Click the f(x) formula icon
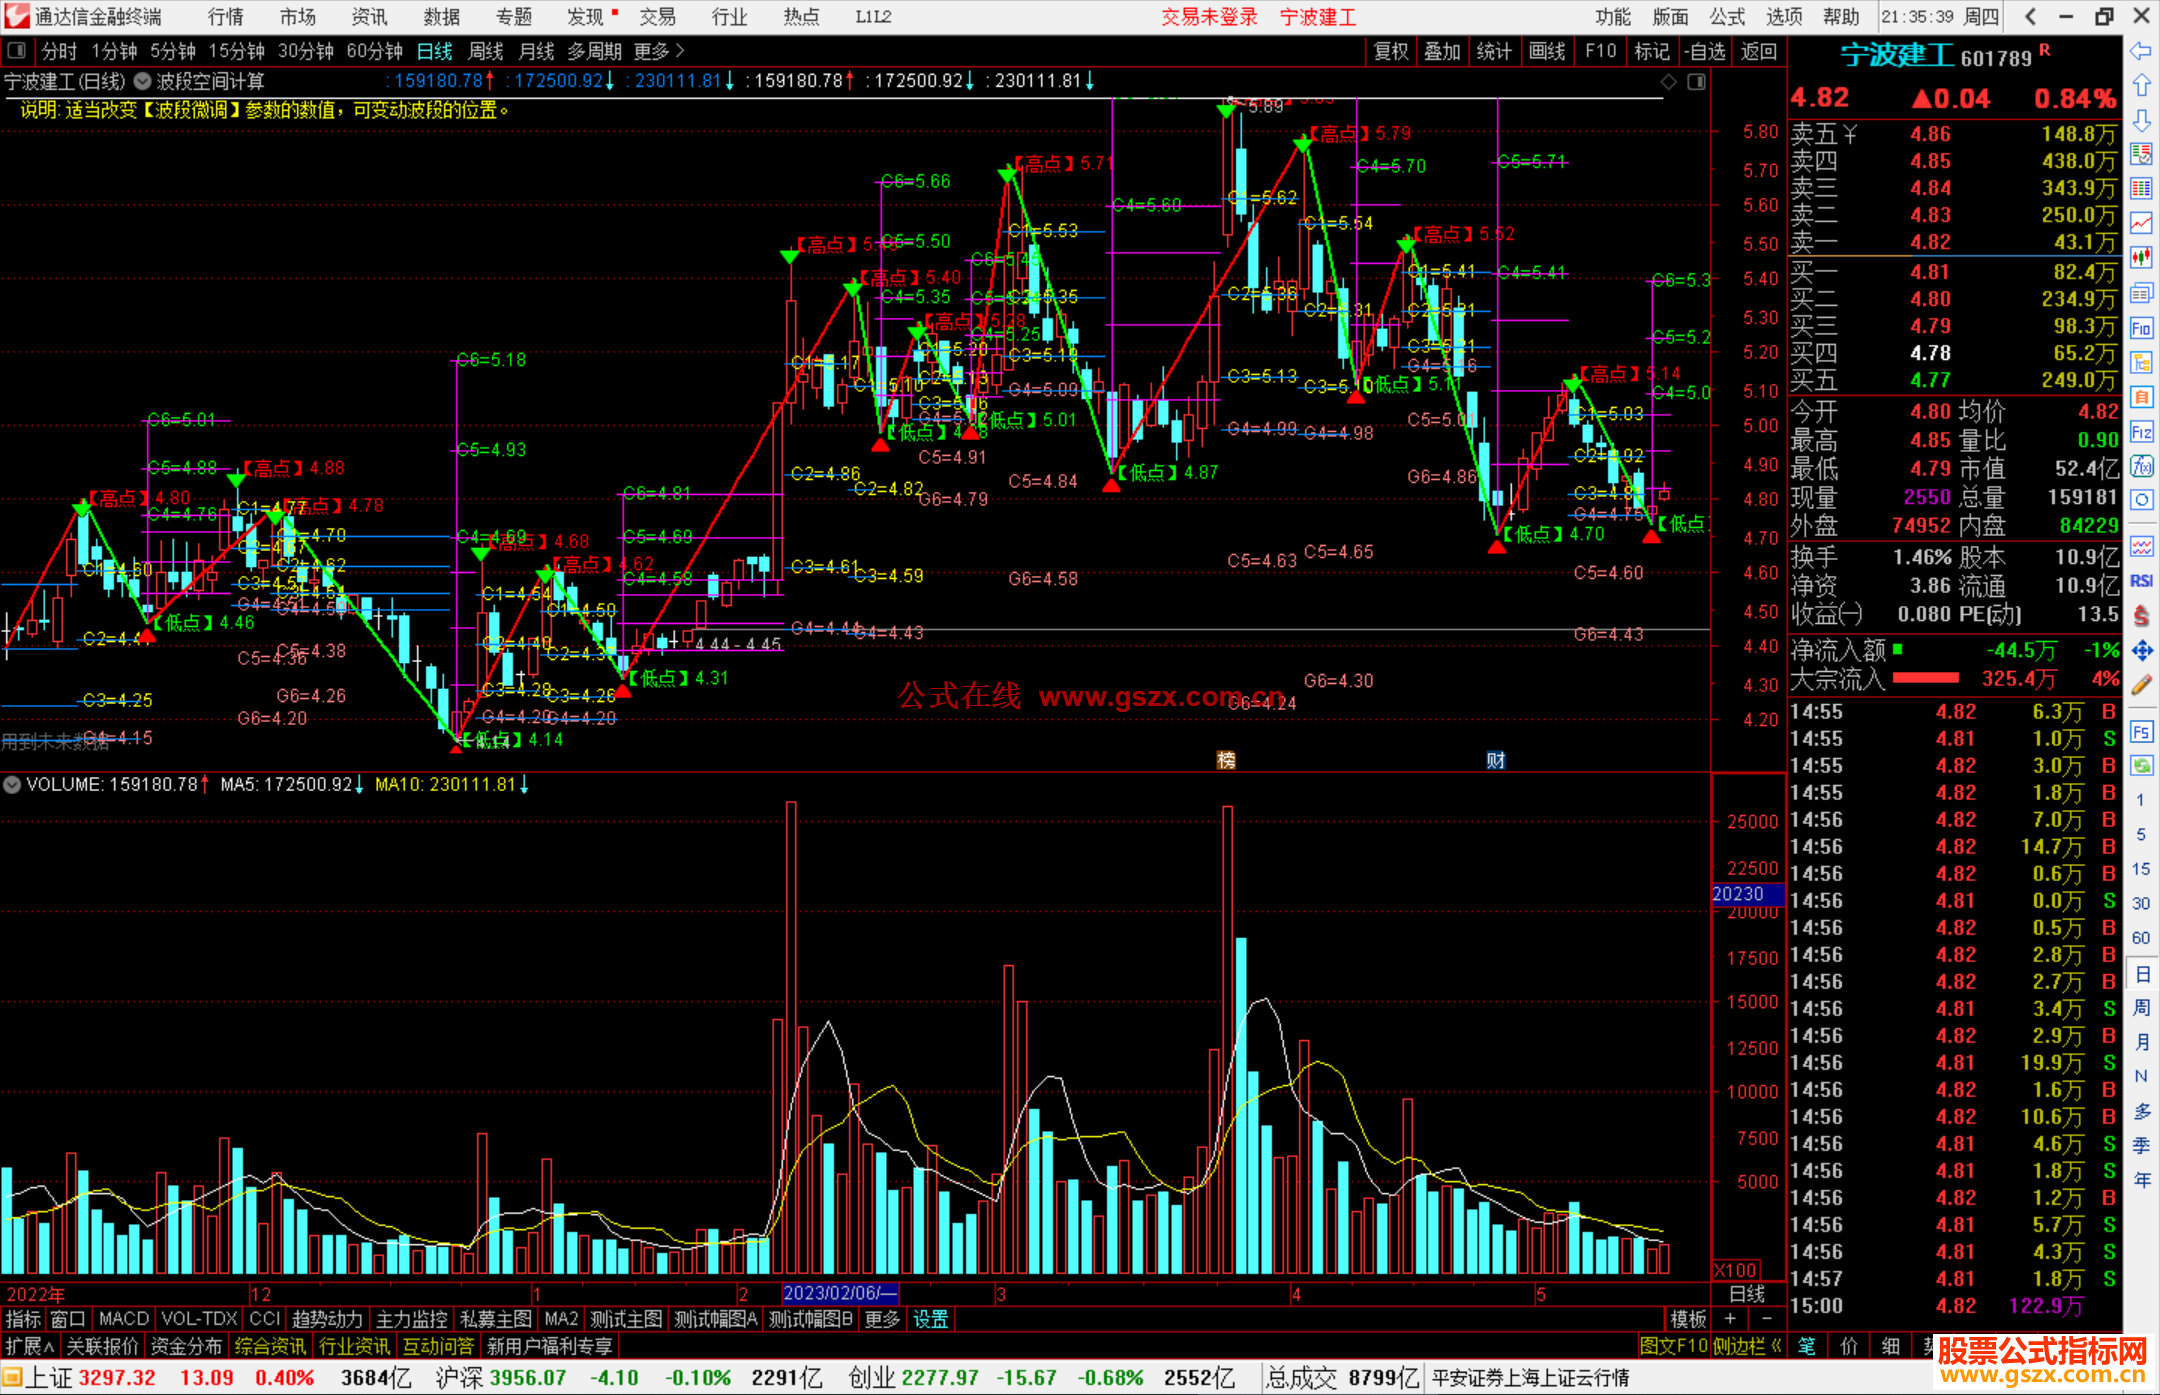This screenshot has height=1395, width=2160. 2141,466
